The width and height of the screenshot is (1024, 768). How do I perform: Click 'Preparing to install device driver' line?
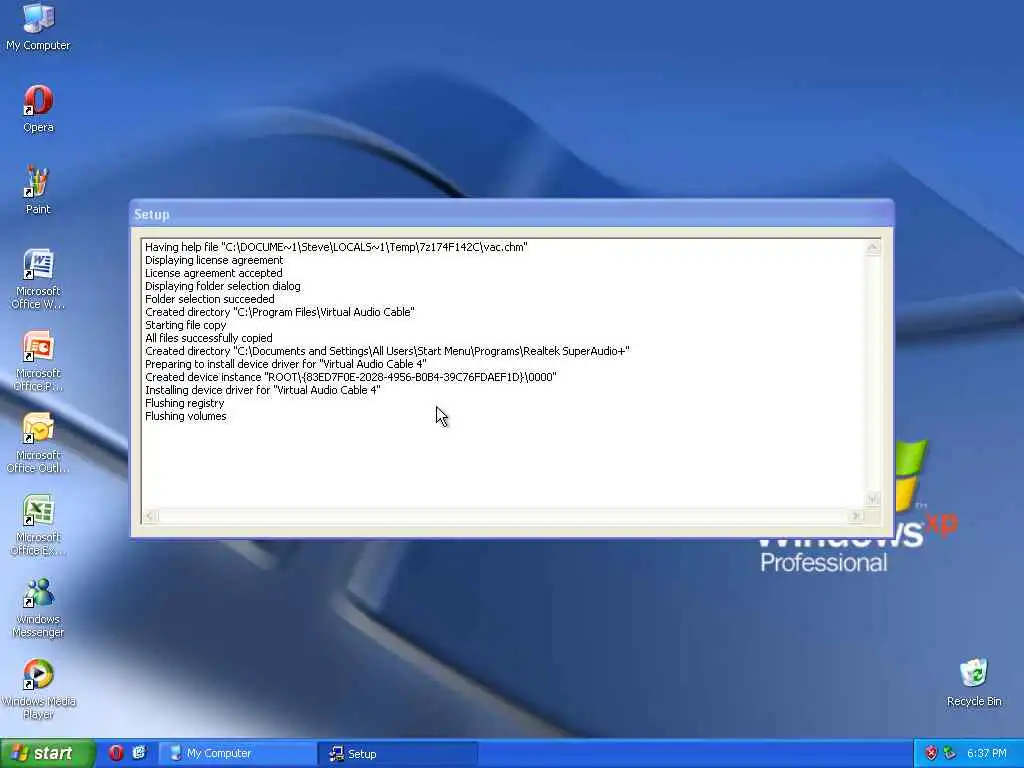[285, 364]
